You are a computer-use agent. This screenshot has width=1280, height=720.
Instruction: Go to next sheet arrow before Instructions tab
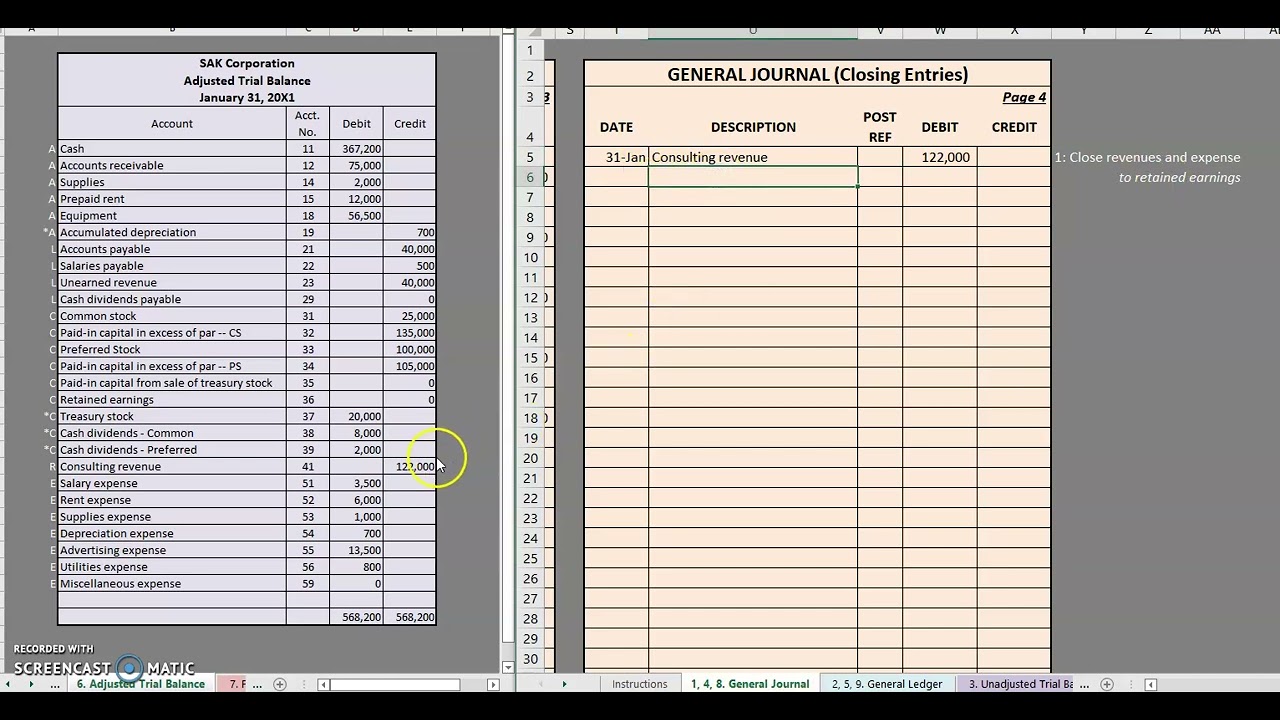point(564,685)
